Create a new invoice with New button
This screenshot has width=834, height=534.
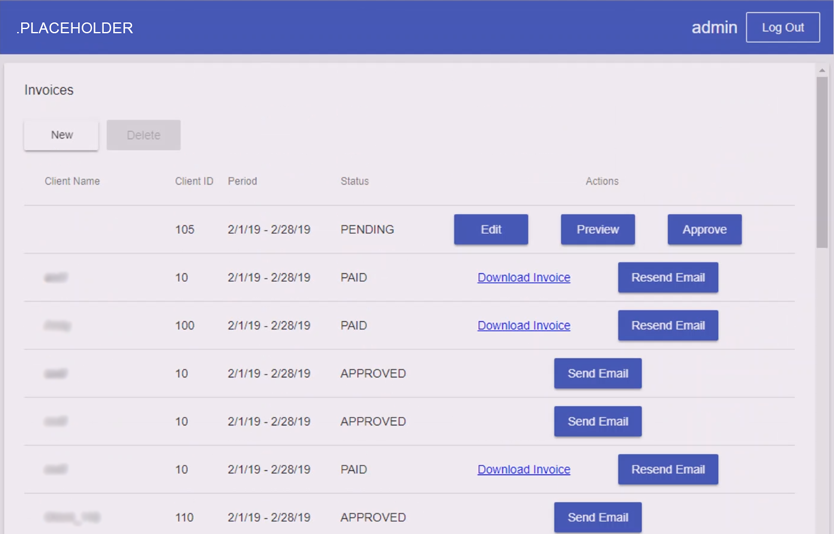[x=62, y=135]
